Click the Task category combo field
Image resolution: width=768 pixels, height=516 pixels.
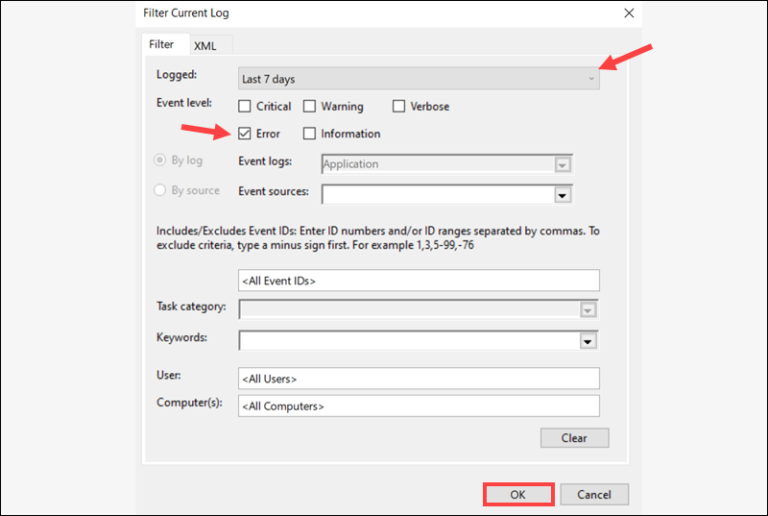[418, 309]
